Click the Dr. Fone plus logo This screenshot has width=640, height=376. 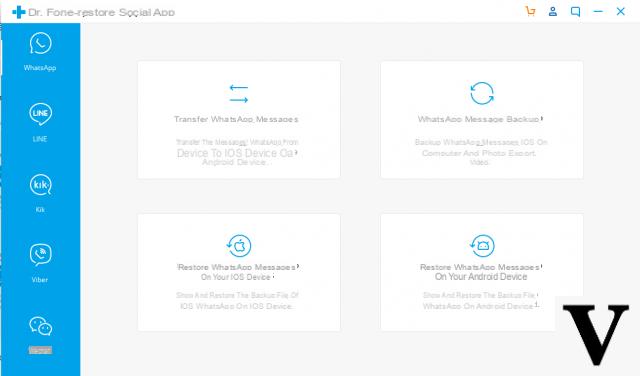19,12
